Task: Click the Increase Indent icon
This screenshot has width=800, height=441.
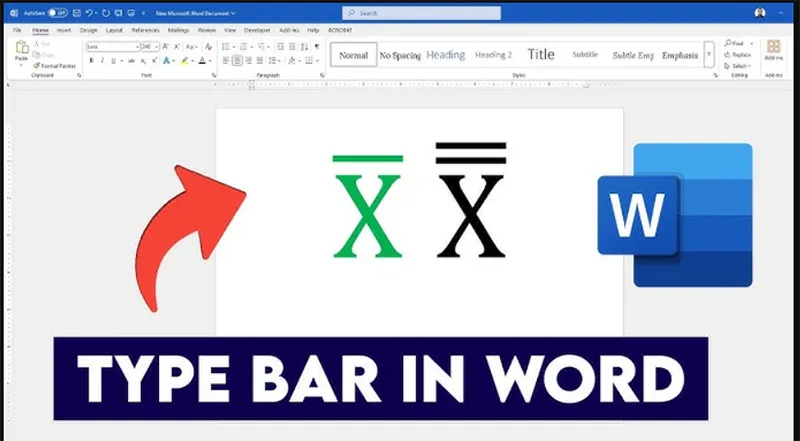Action: click(x=292, y=46)
